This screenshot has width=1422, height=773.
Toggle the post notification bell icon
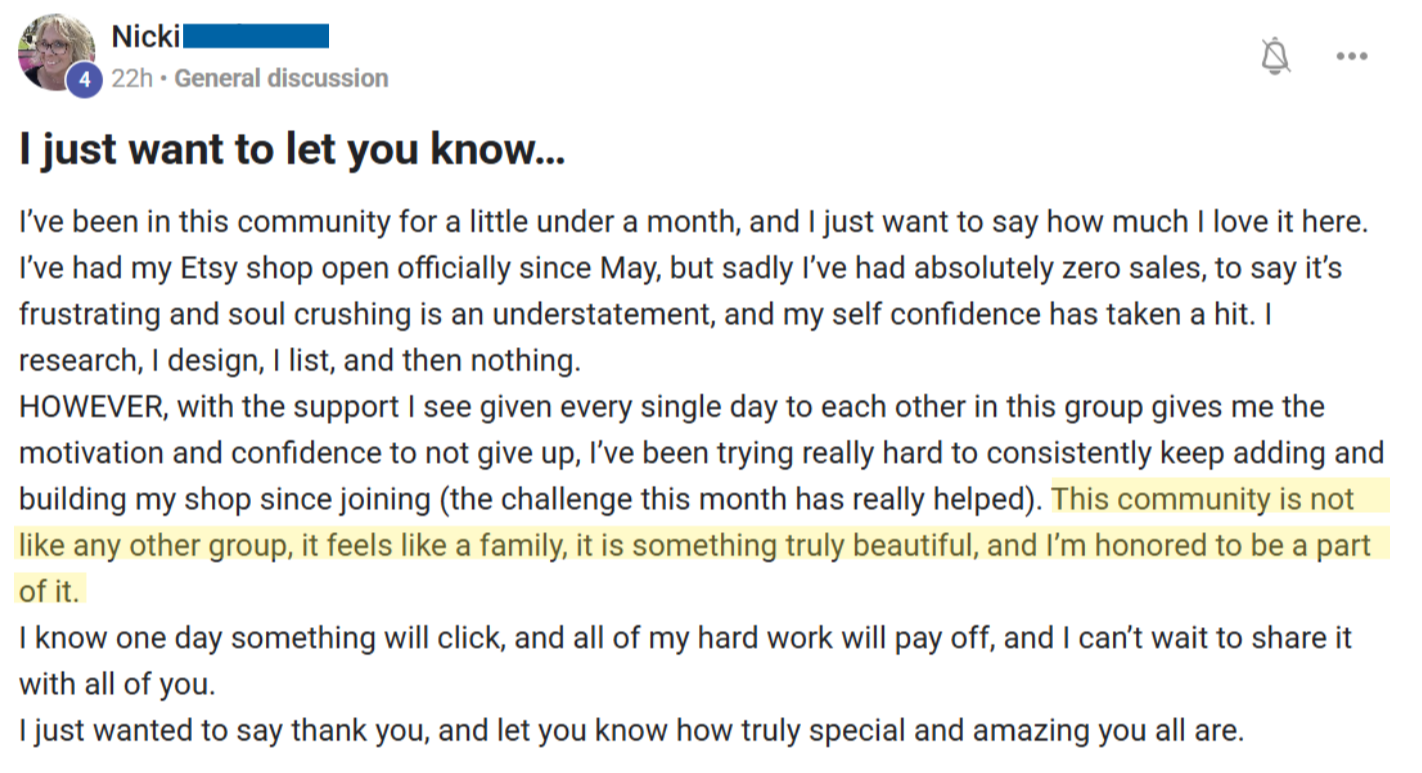(x=1275, y=55)
